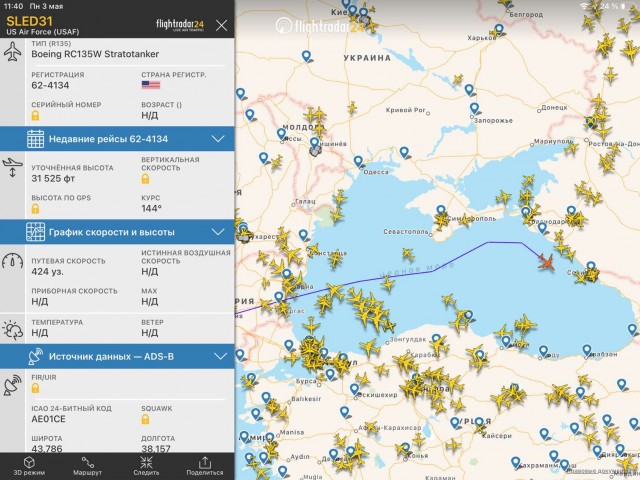Click the Донецк city label on map
The width and height of the screenshot is (640, 480).
pyautogui.click(x=554, y=107)
